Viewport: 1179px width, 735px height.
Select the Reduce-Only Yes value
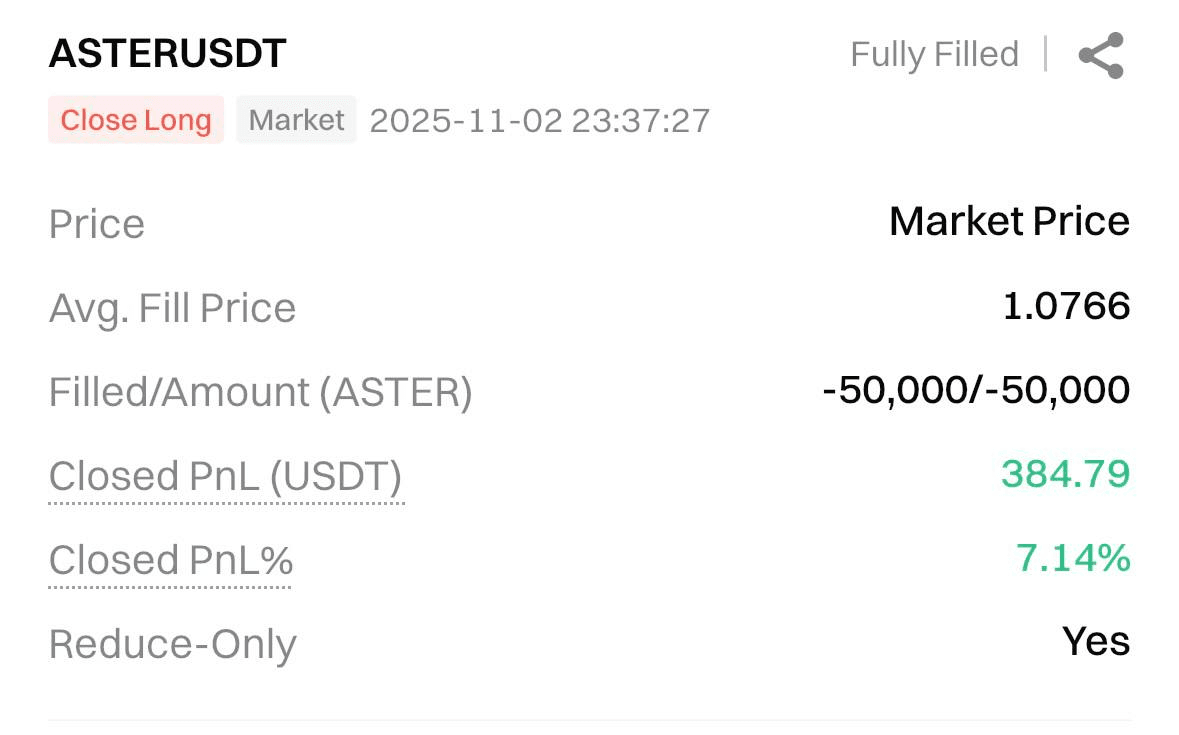1096,642
